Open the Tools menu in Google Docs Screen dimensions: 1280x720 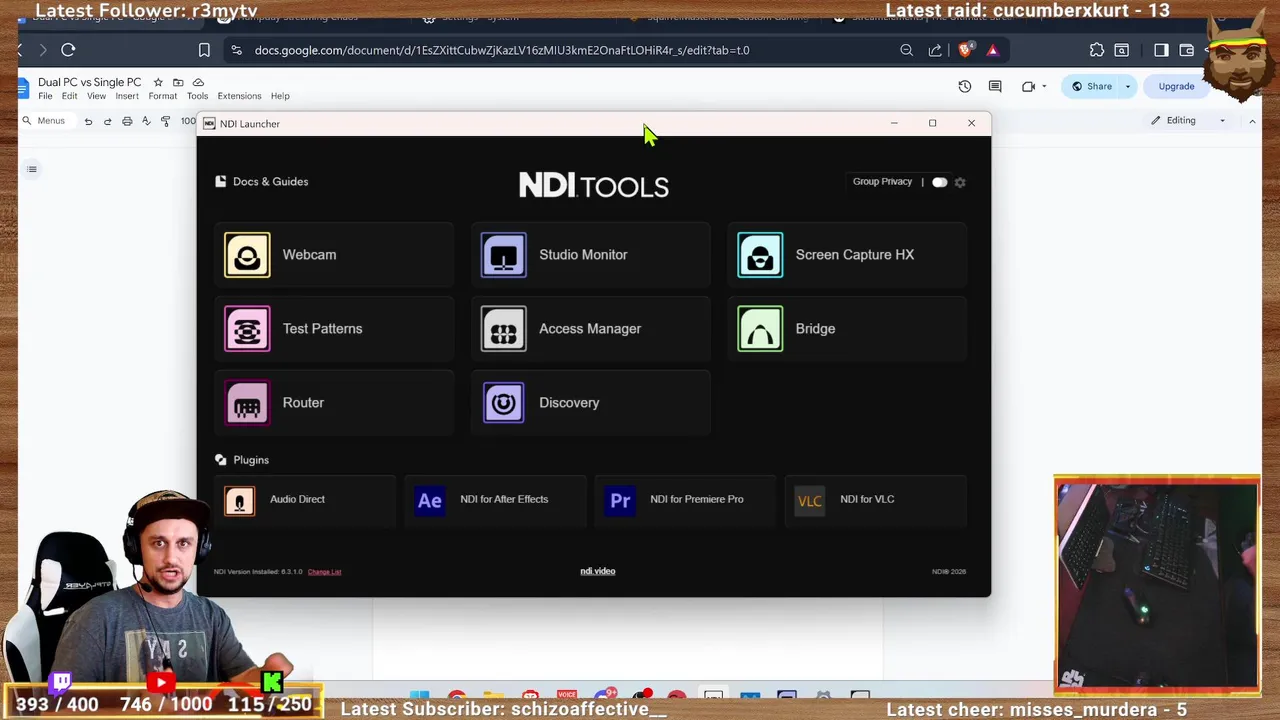coord(197,96)
